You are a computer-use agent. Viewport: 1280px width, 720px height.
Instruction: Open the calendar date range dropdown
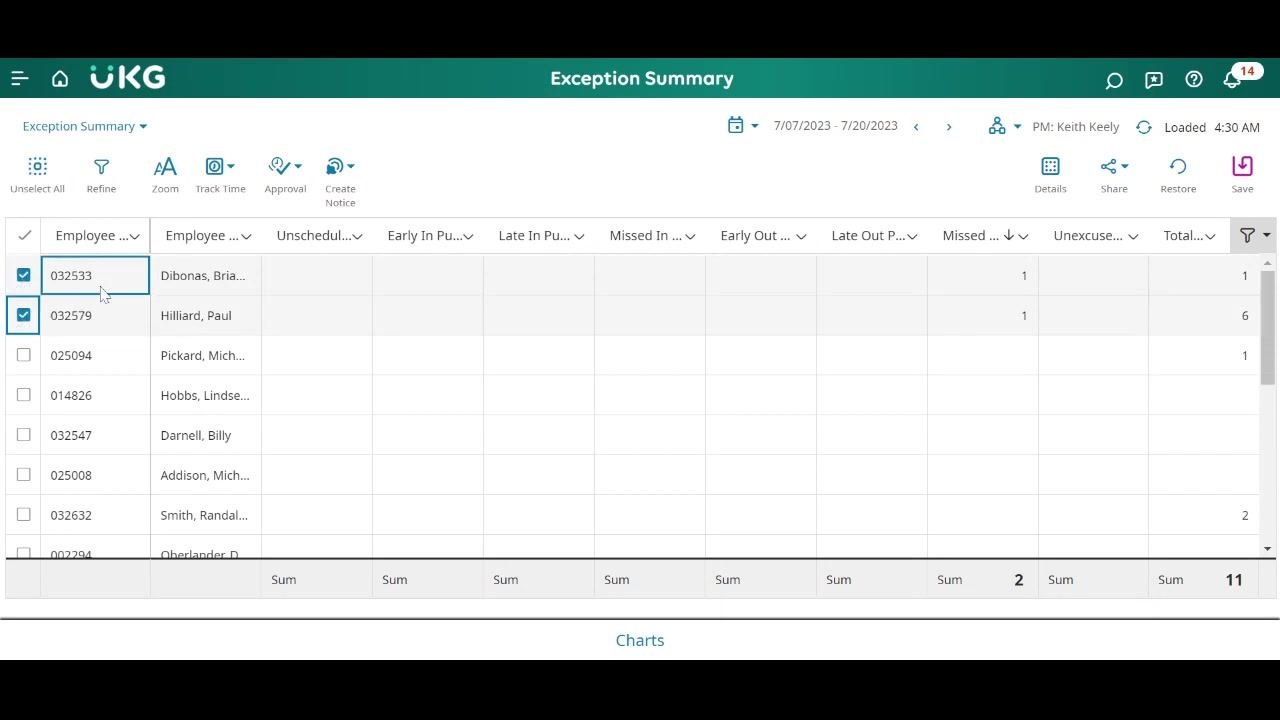click(x=743, y=126)
